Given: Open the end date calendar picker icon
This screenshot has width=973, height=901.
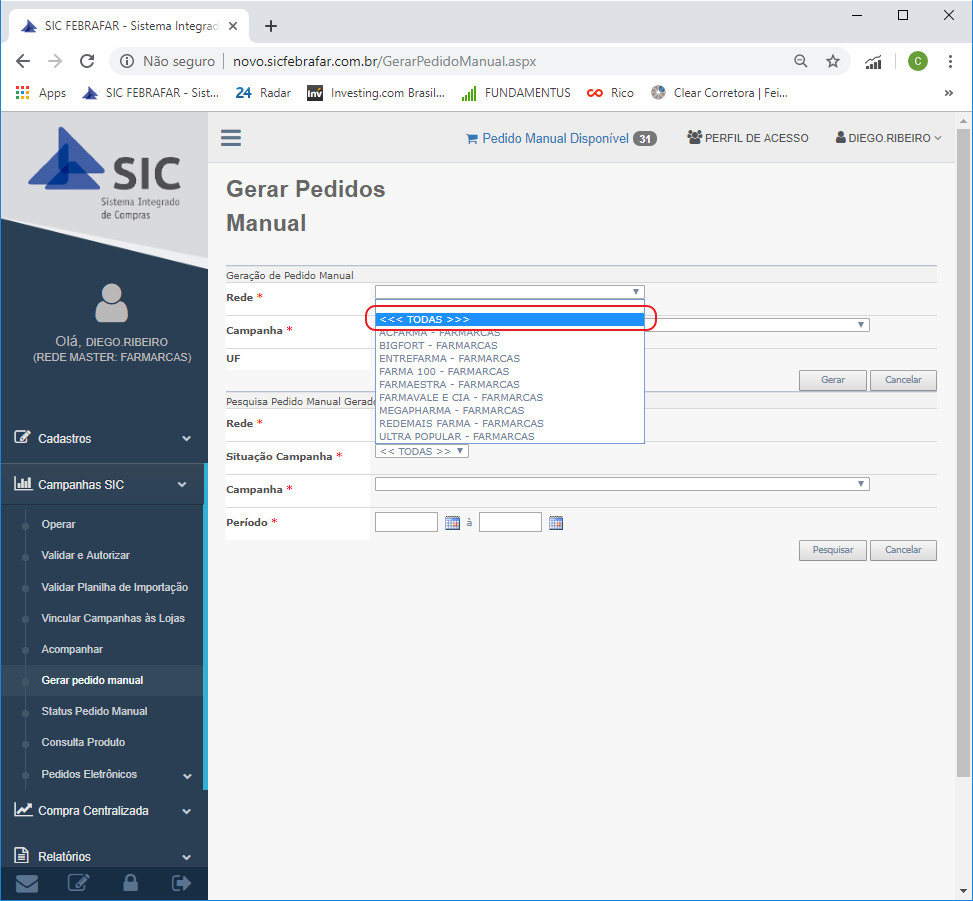Looking at the screenshot, I should pos(556,523).
